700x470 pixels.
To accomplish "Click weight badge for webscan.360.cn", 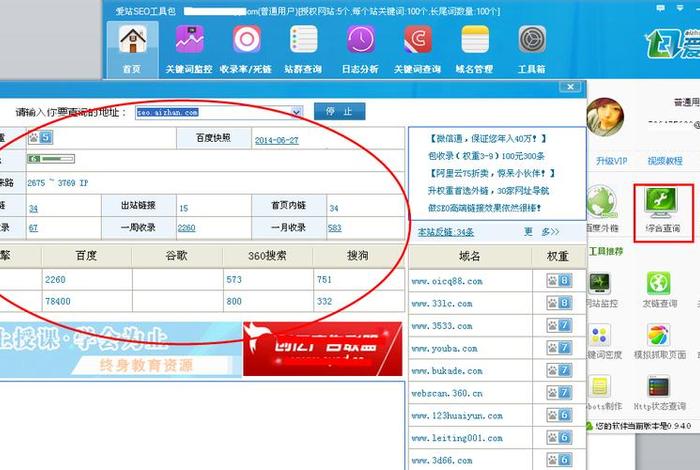I will (559, 393).
